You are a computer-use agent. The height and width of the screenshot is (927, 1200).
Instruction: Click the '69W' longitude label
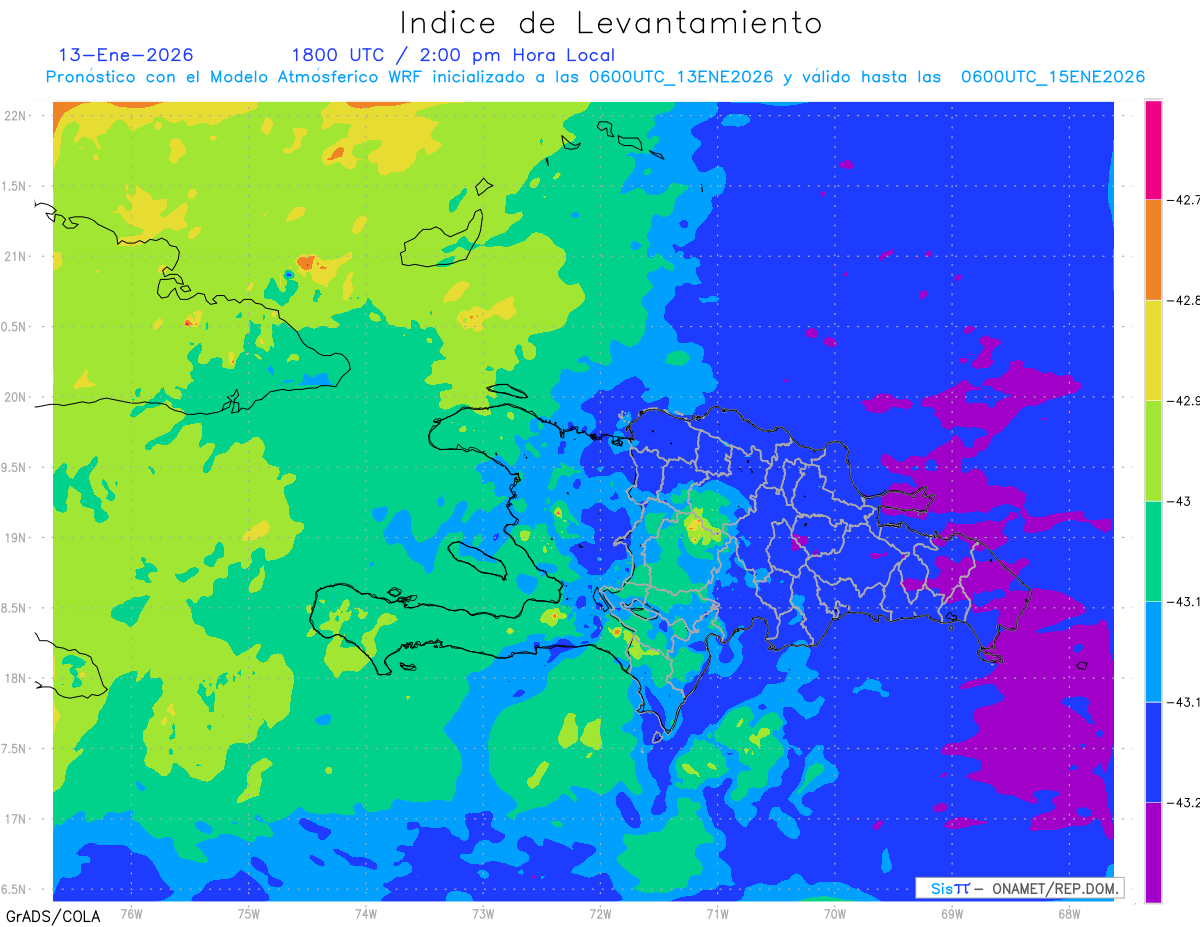[952, 913]
